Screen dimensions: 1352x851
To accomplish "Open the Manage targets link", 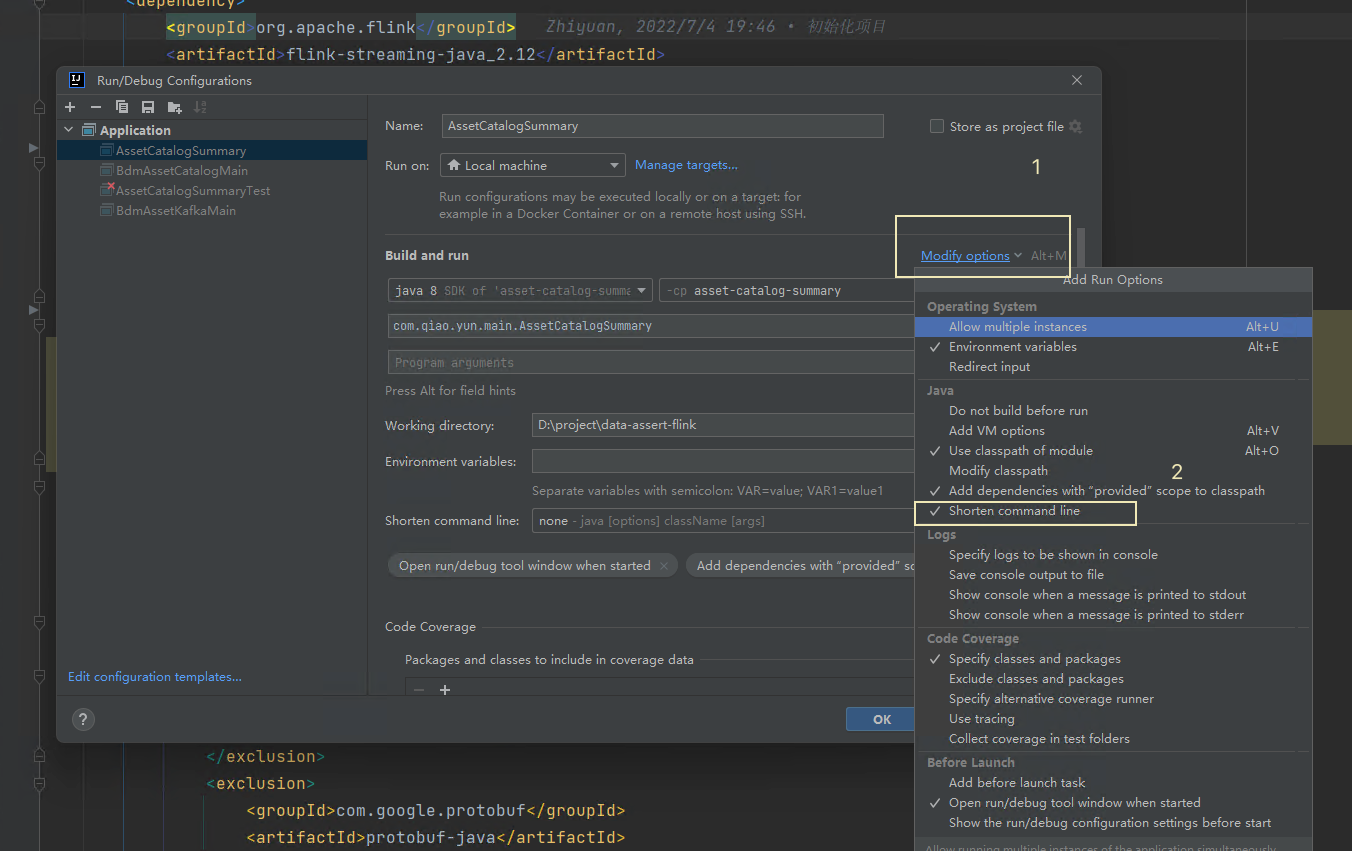I will [686, 164].
